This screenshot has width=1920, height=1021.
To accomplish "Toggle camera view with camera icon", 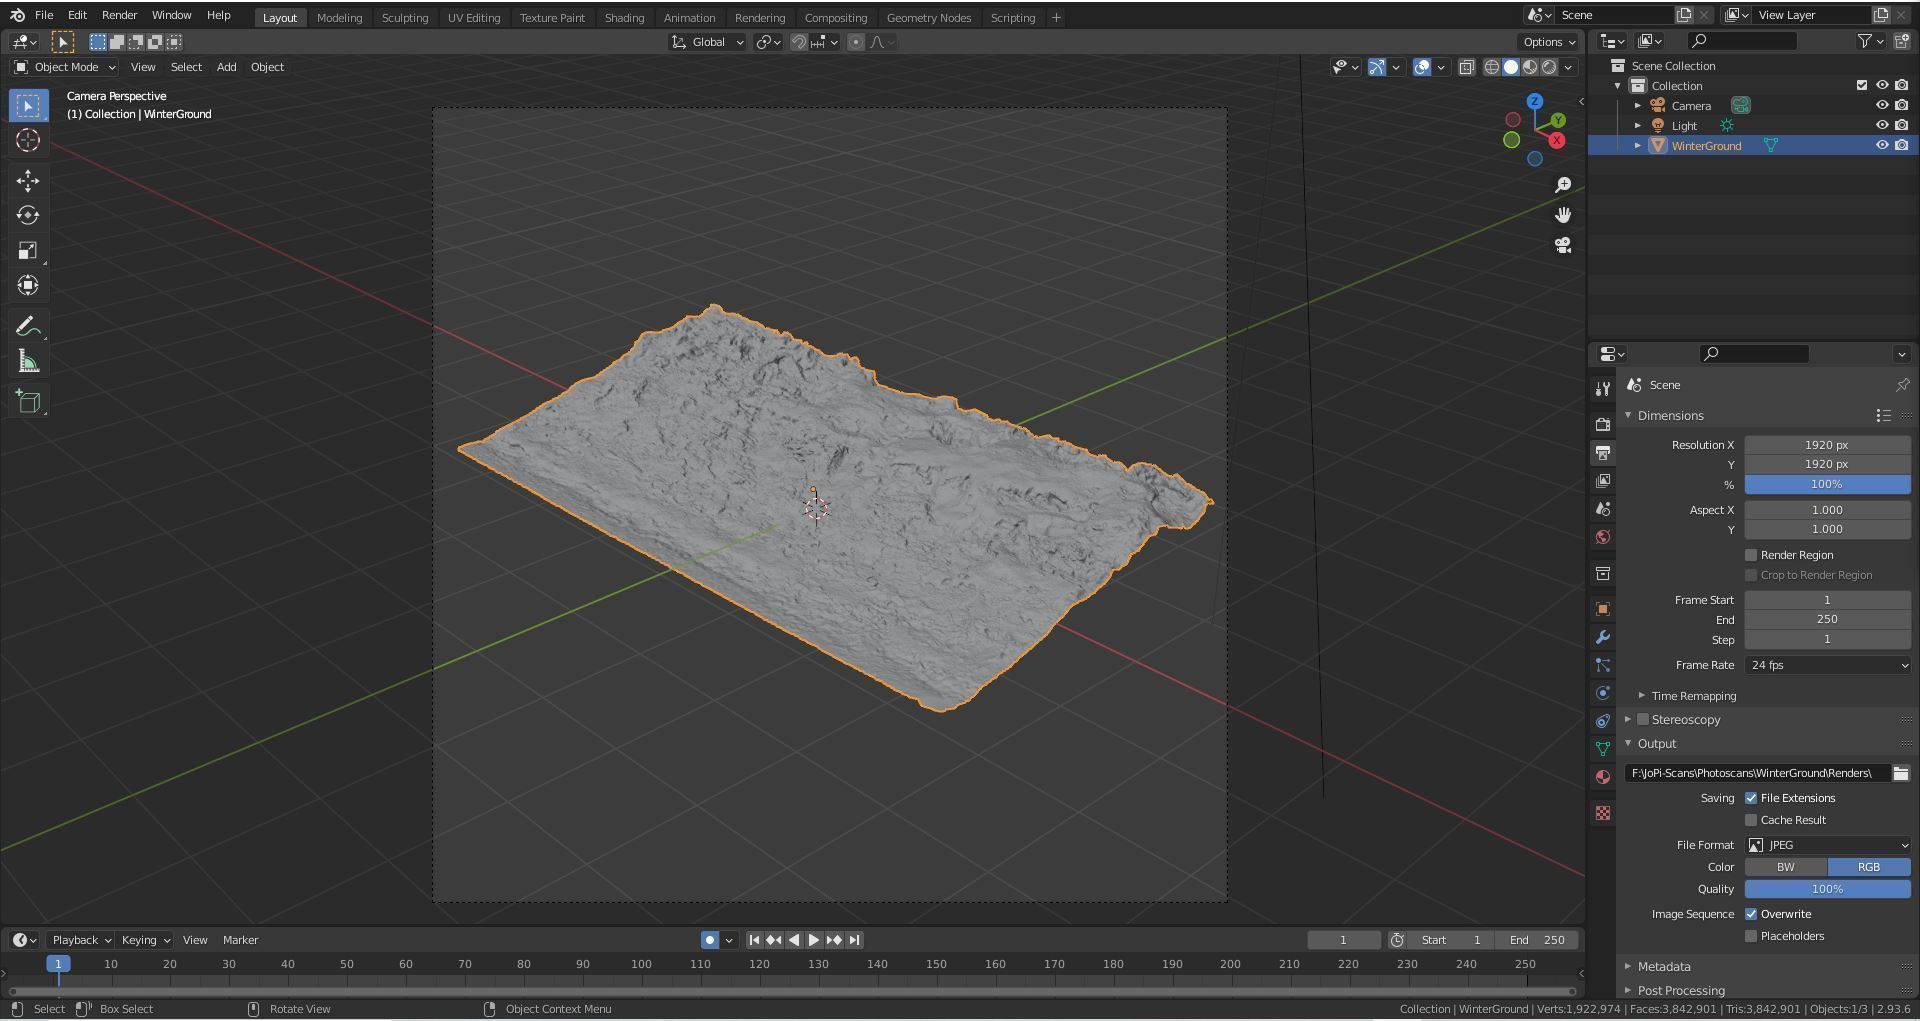I will (1563, 245).
